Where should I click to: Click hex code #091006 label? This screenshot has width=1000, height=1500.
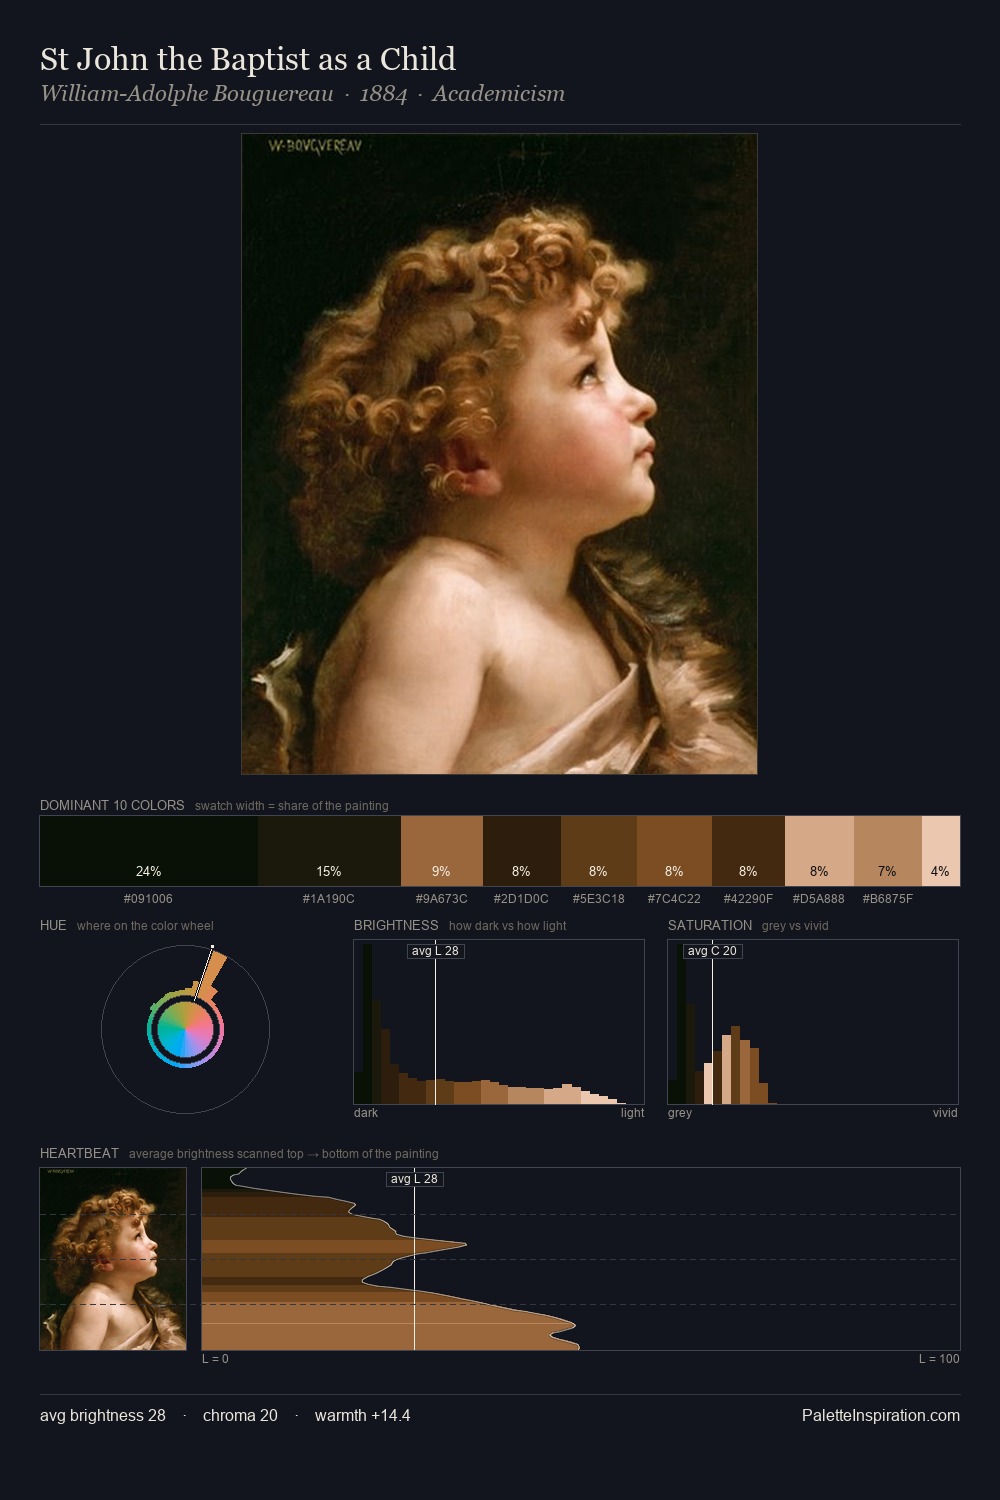(x=148, y=899)
